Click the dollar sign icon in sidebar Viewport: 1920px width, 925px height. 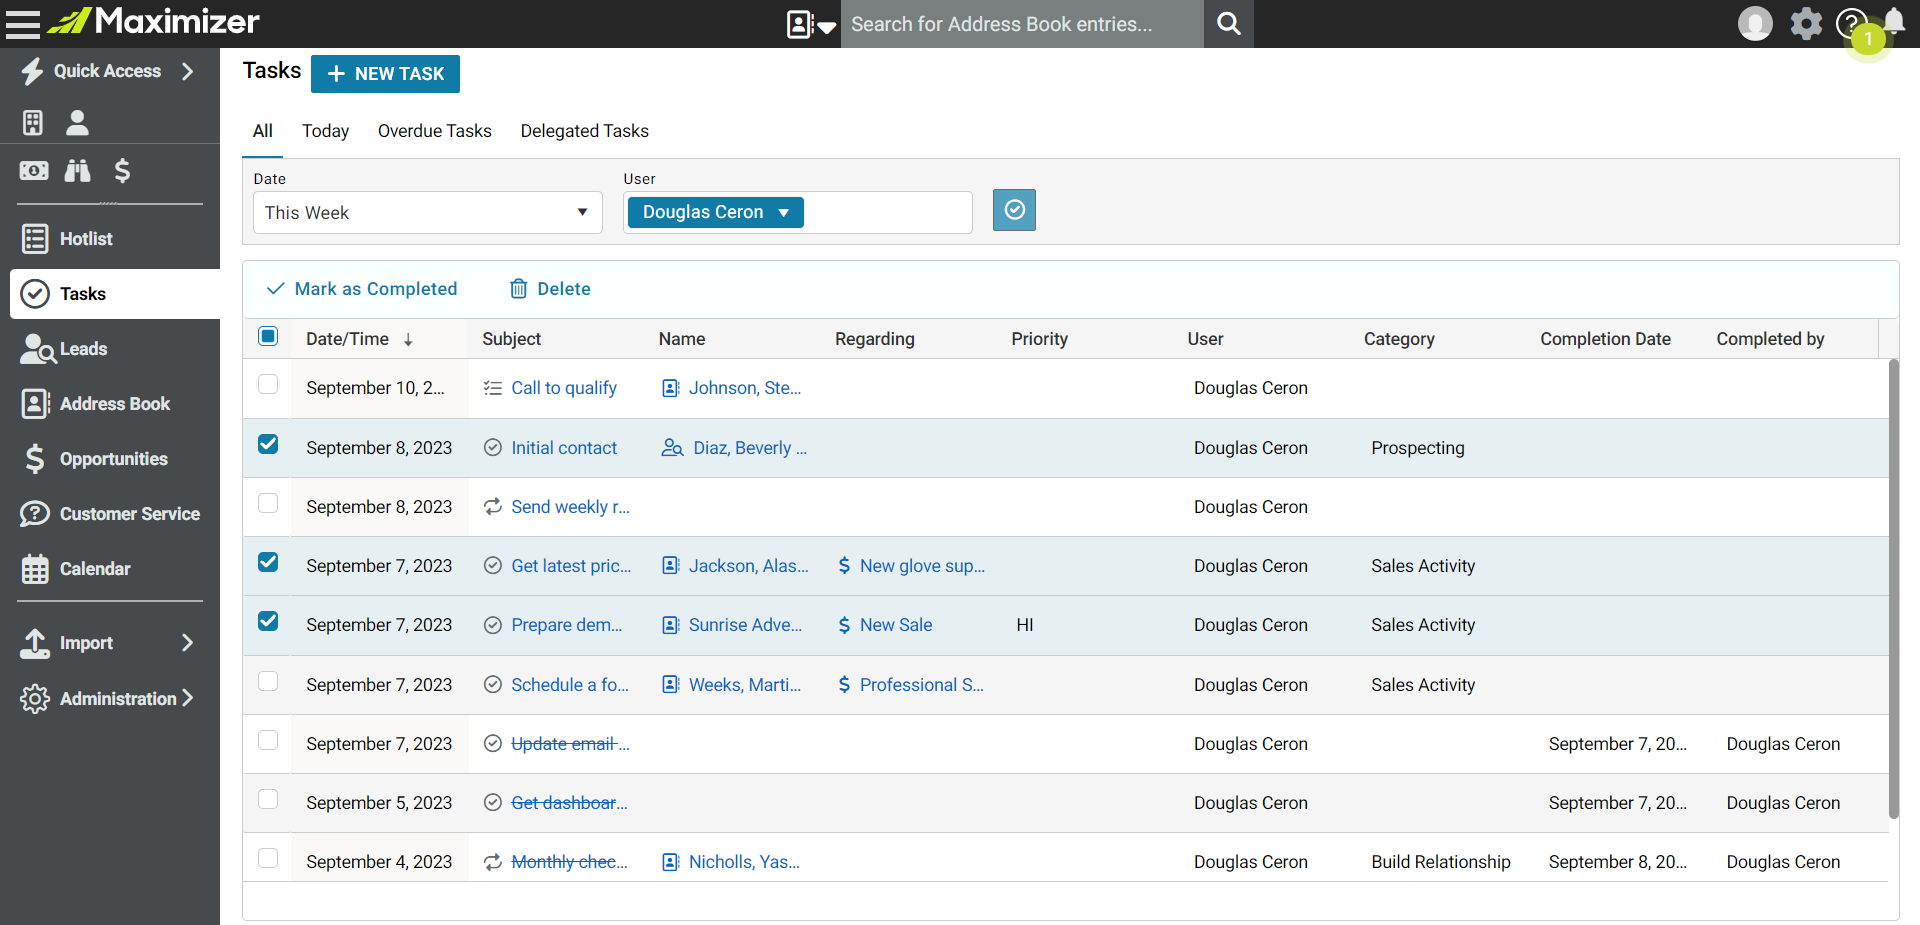(122, 170)
